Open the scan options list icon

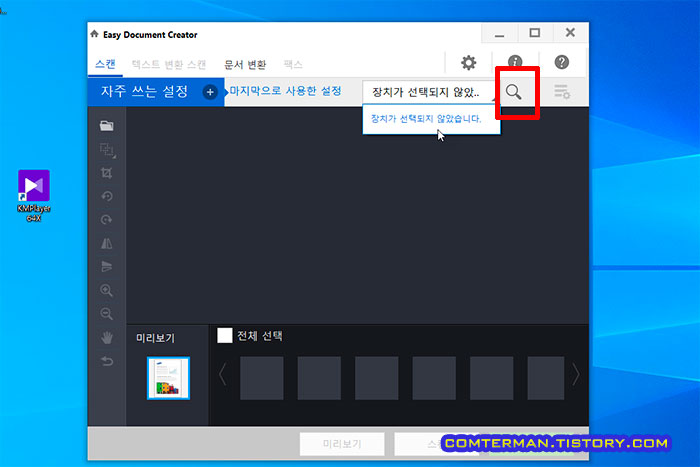click(562, 92)
